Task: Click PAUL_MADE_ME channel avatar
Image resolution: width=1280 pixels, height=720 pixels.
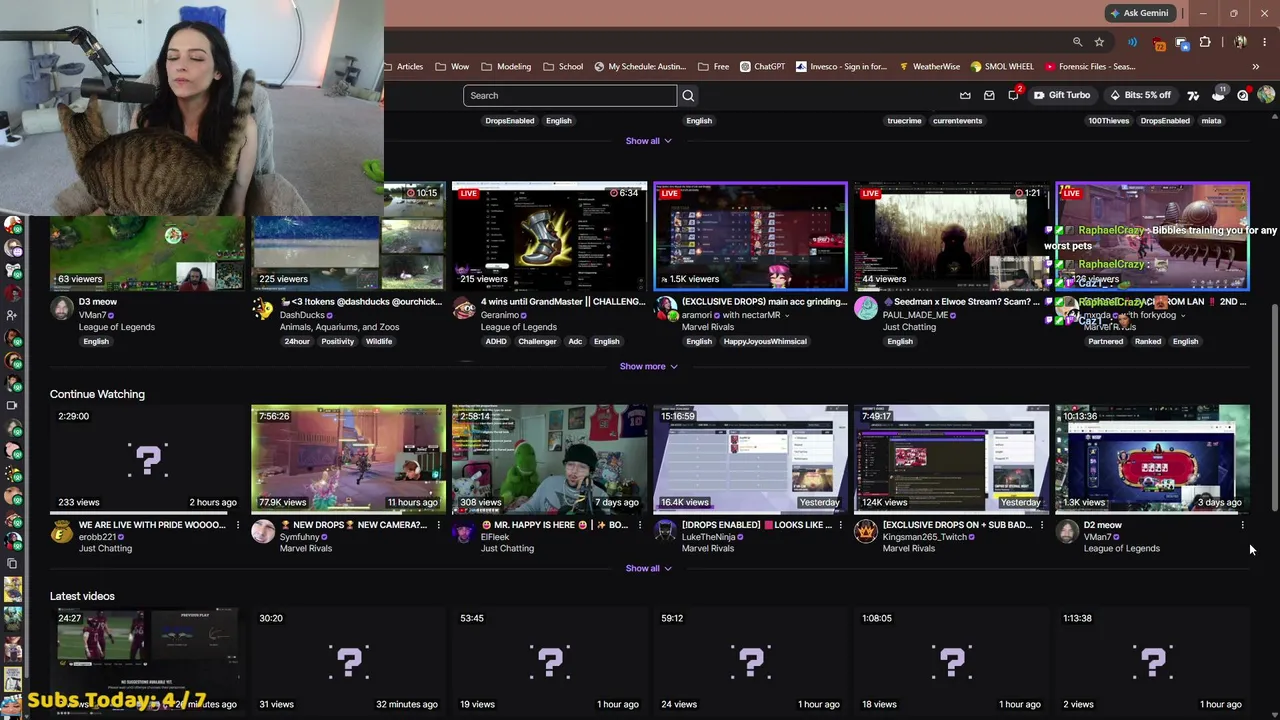Action: (x=866, y=308)
